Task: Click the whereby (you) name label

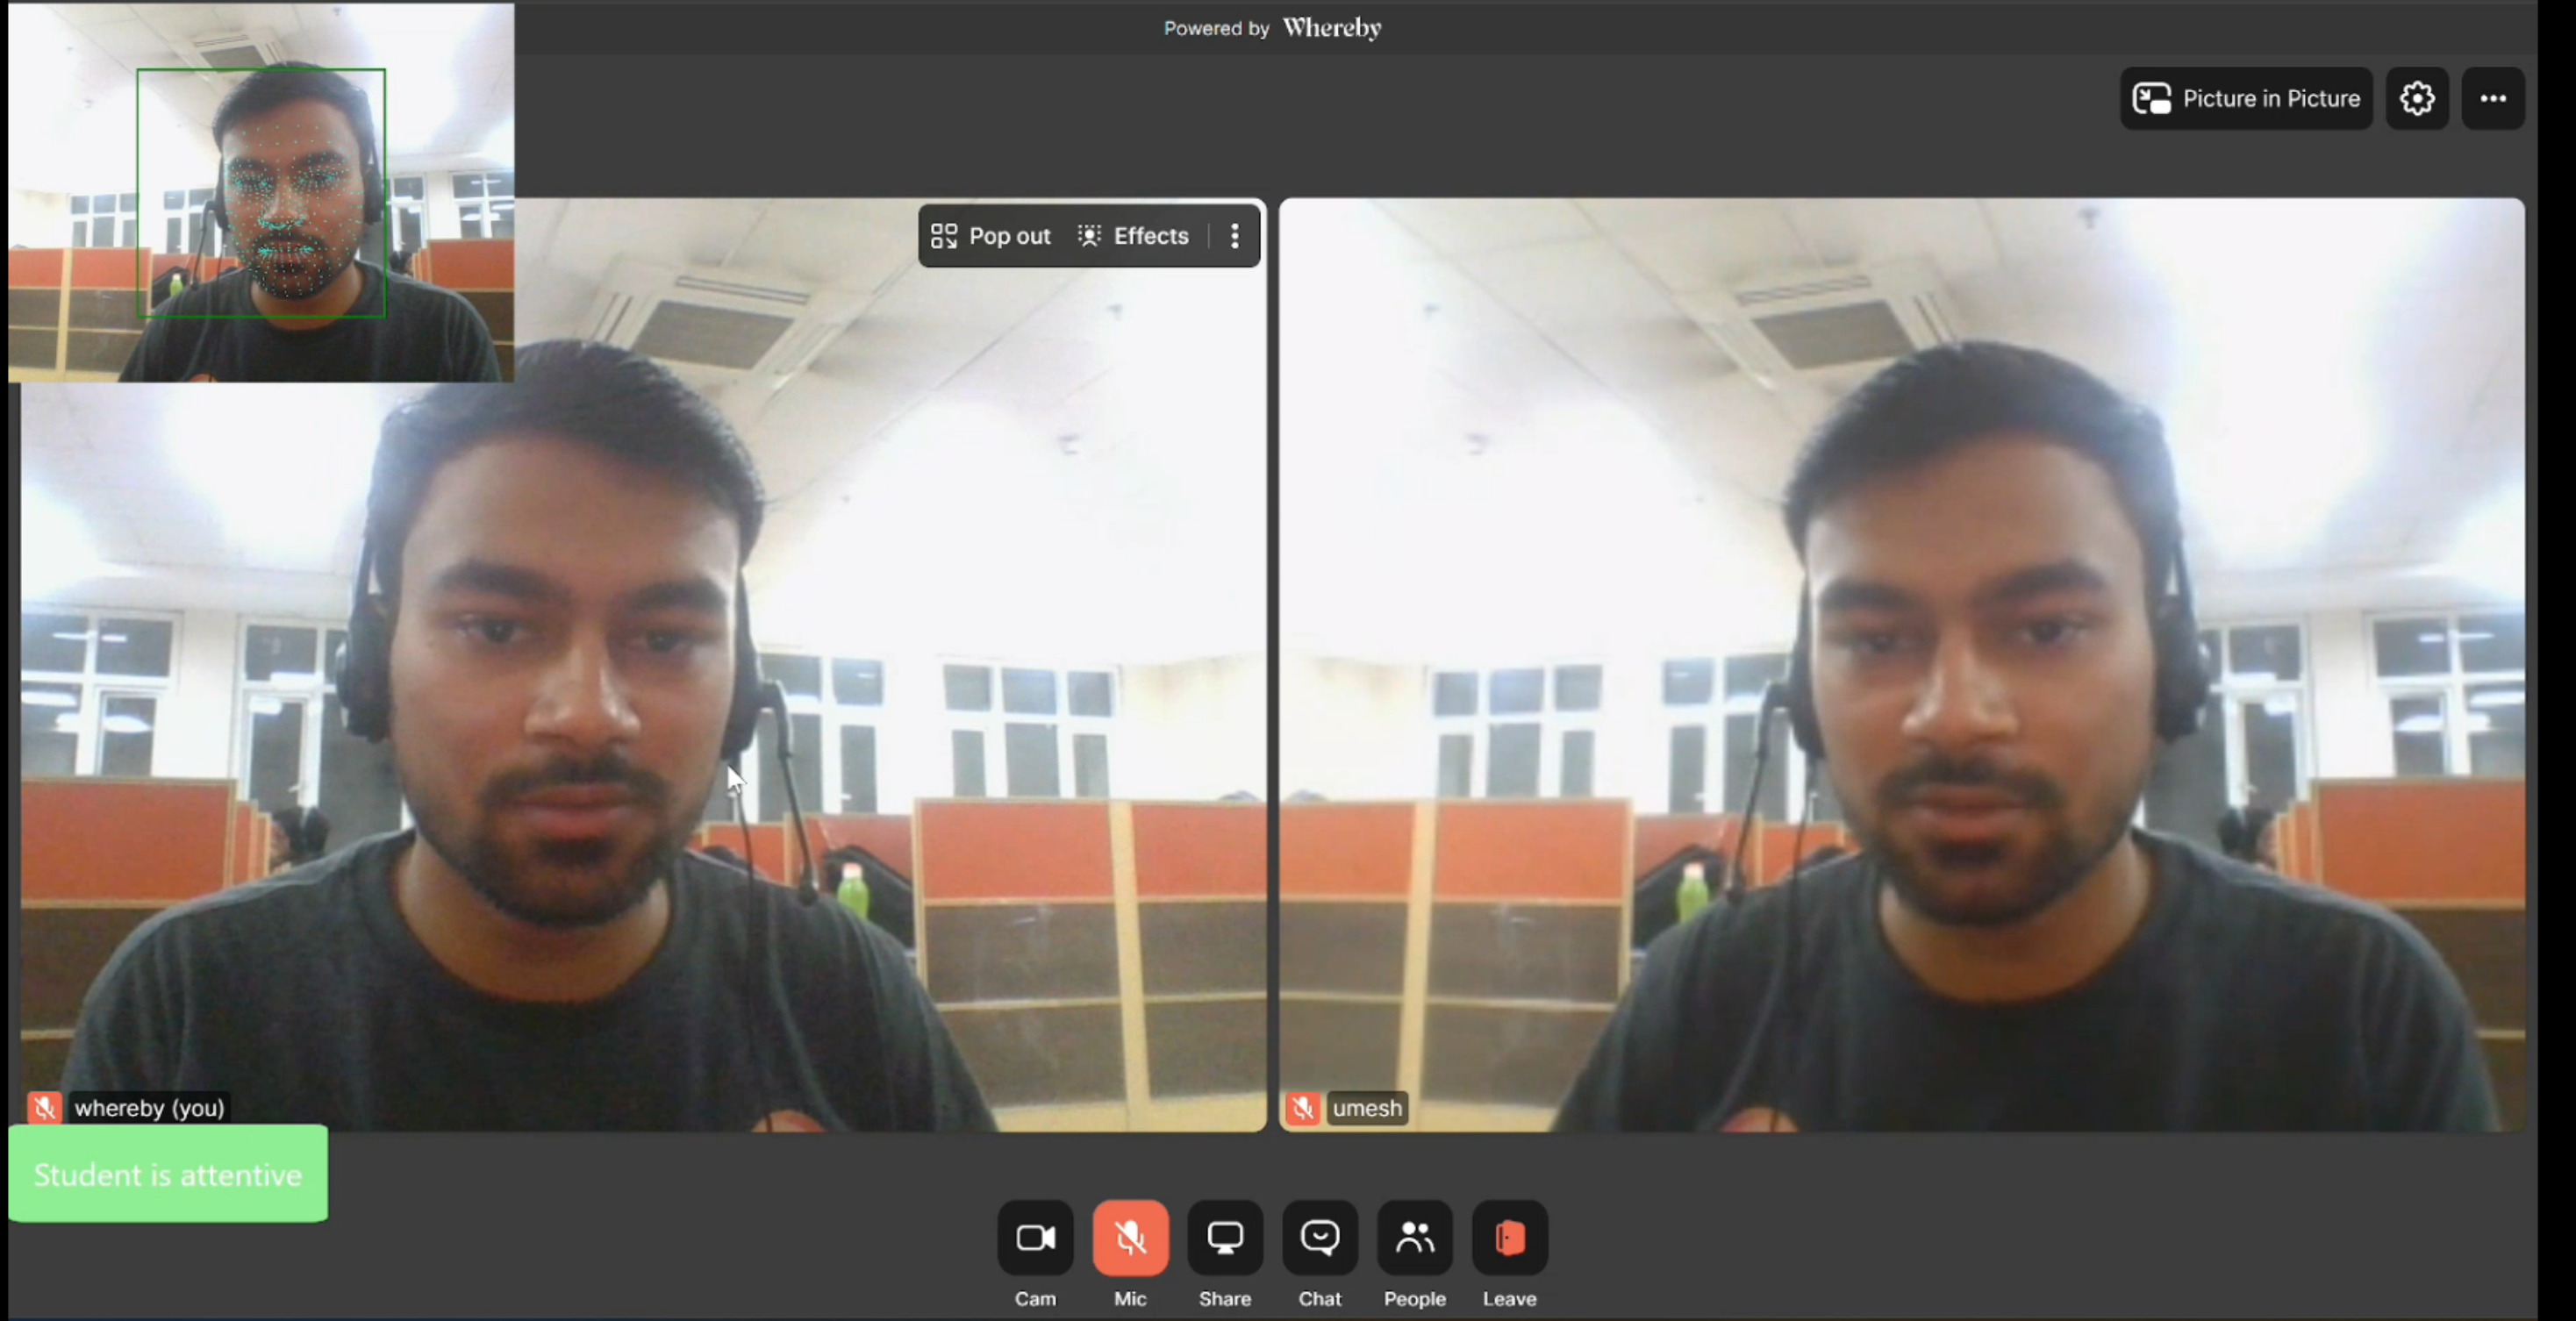Action: [x=149, y=1108]
